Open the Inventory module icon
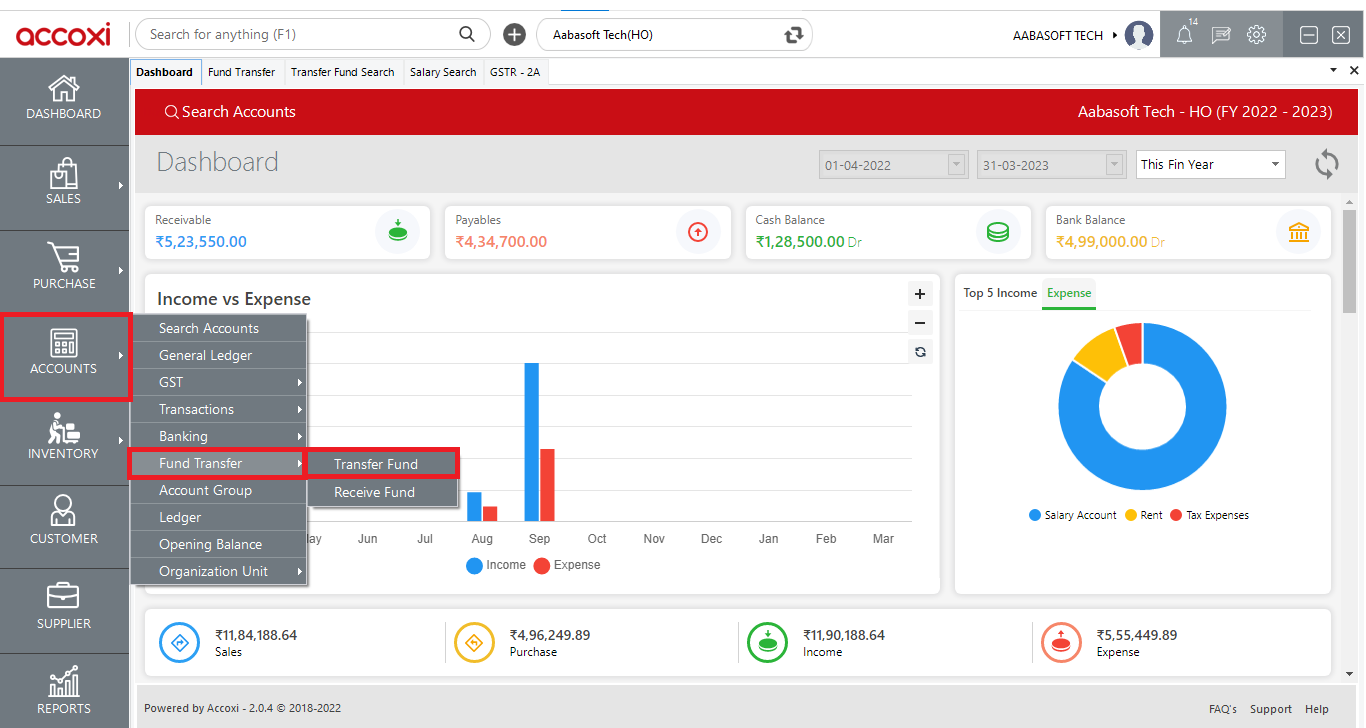This screenshot has width=1366, height=728. [64, 428]
